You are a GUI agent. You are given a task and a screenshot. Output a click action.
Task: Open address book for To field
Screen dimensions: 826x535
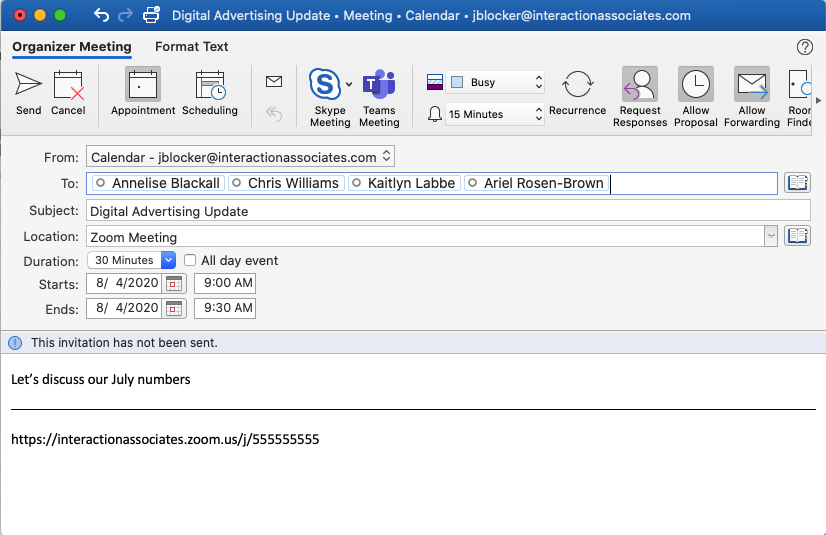click(797, 183)
